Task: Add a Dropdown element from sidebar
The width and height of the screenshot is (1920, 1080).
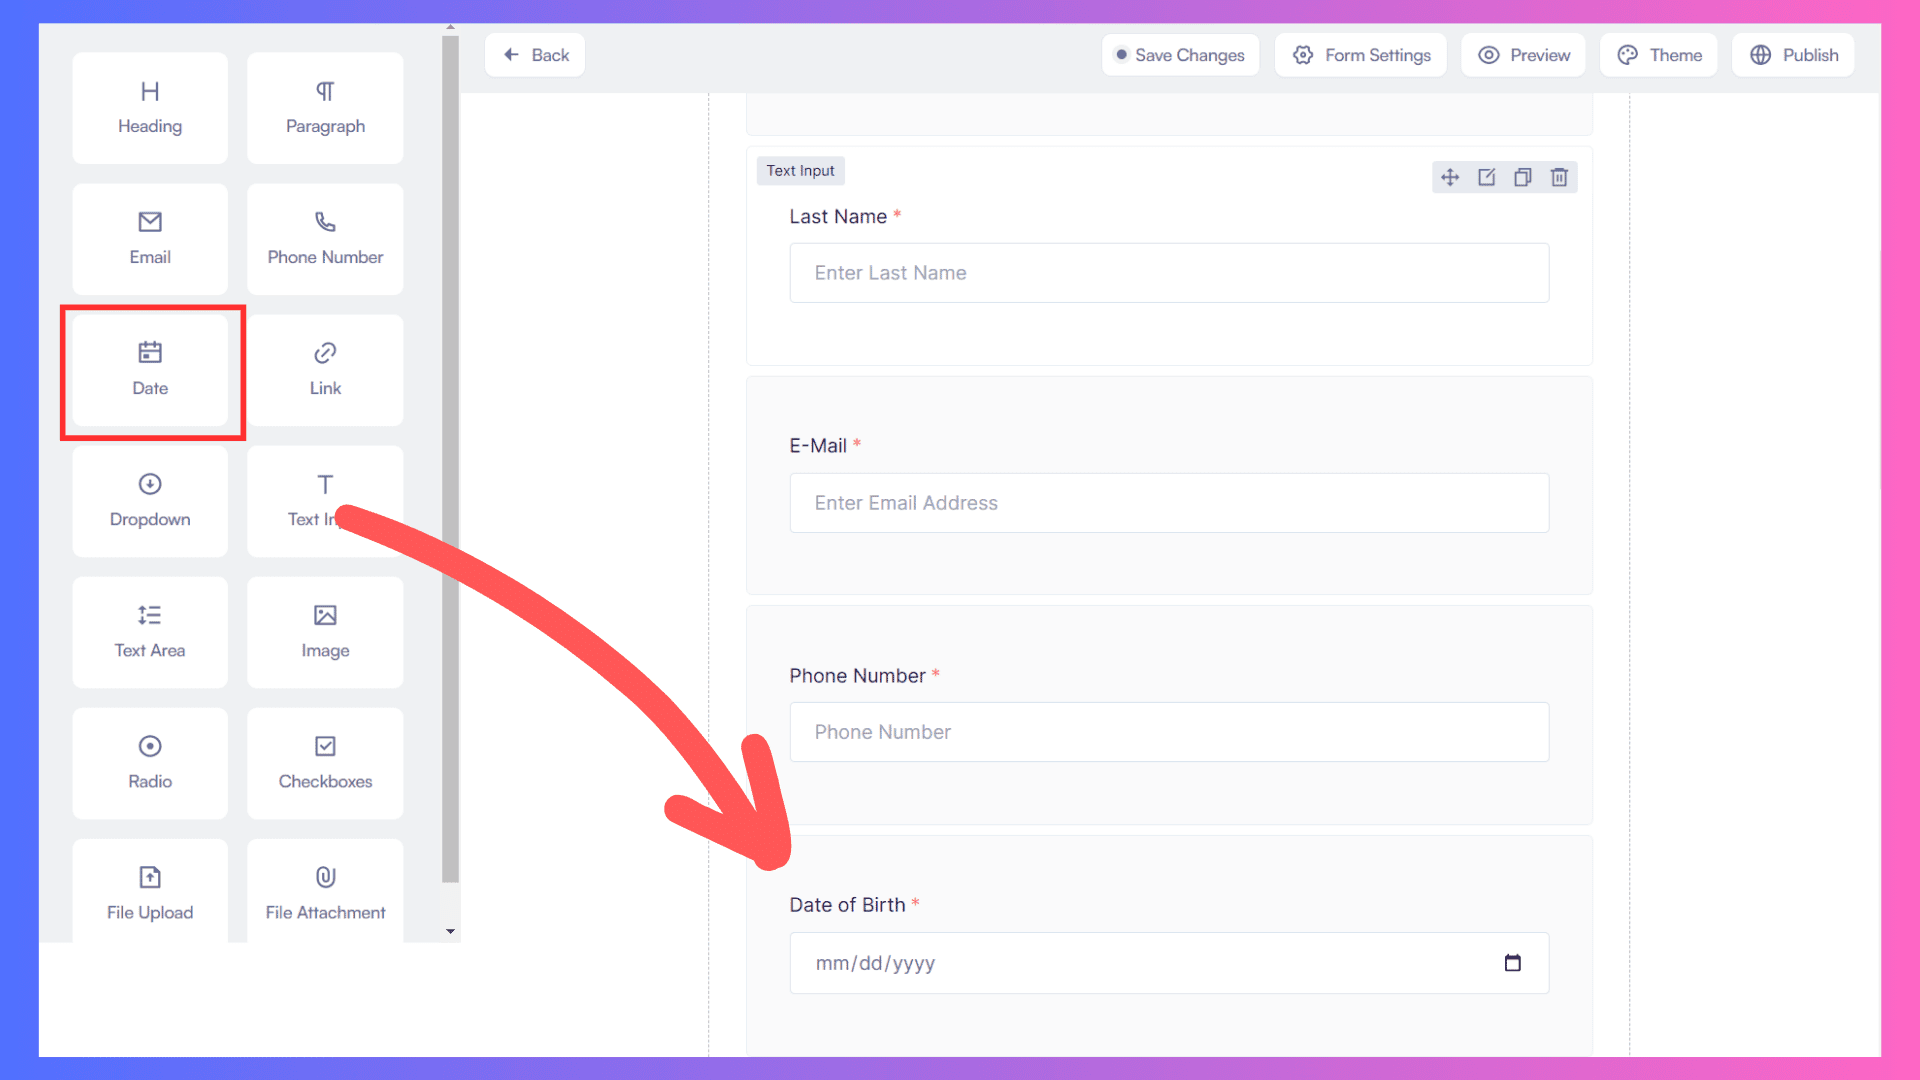Action: point(150,501)
